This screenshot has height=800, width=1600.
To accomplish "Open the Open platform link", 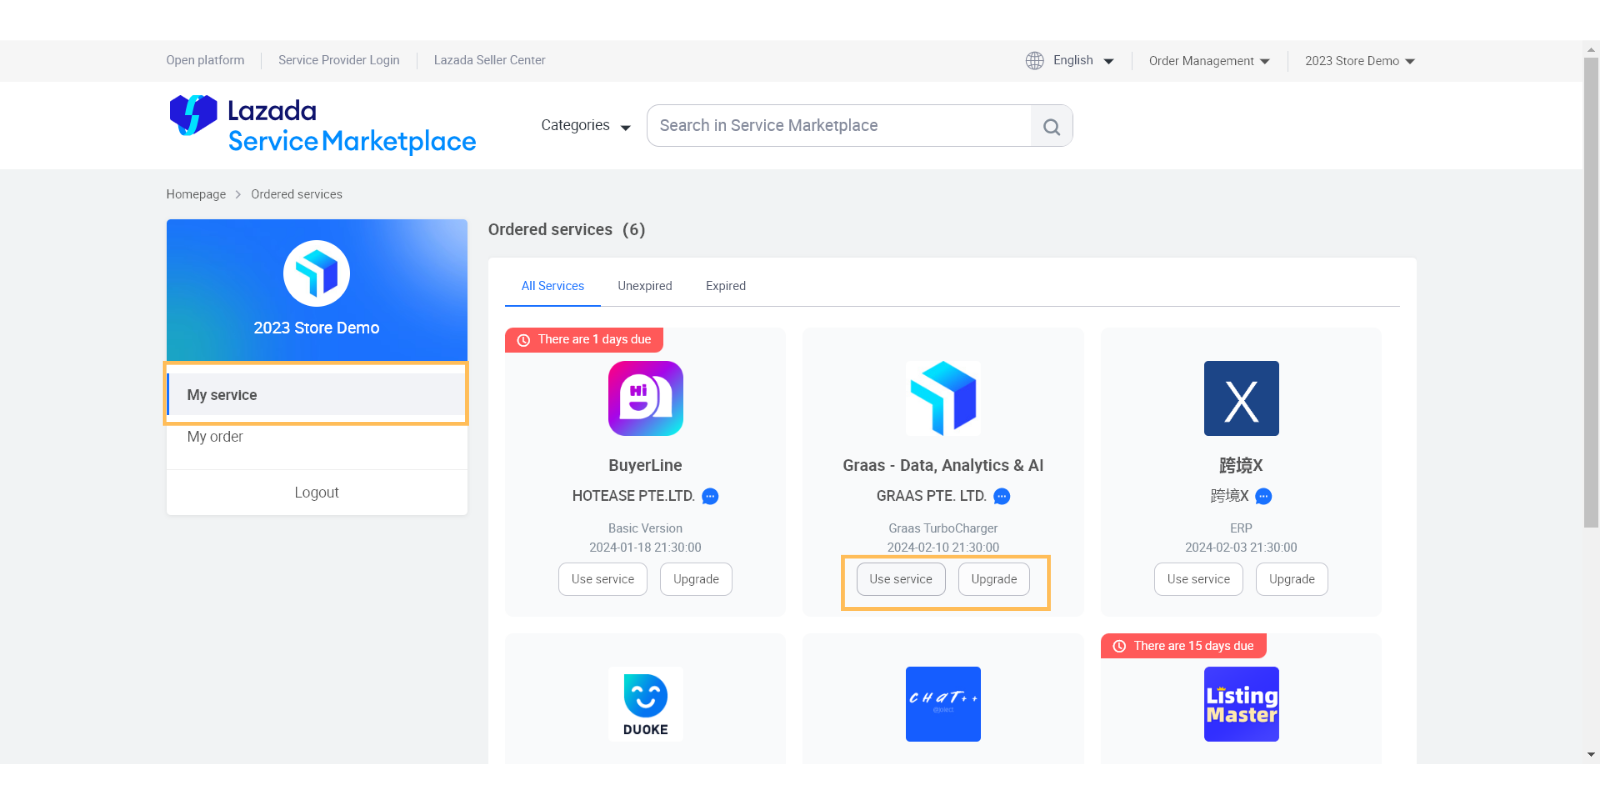I will (x=205, y=60).
